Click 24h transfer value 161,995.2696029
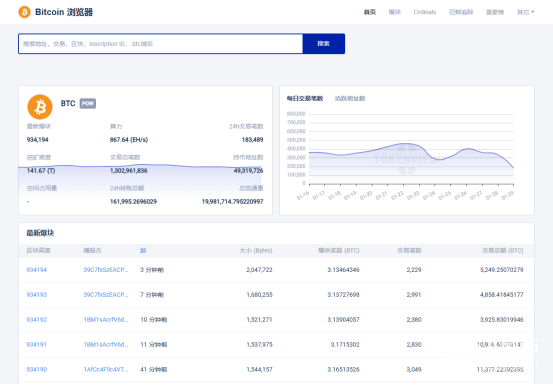Viewport: 553px width, 385px height. (x=133, y=202)
